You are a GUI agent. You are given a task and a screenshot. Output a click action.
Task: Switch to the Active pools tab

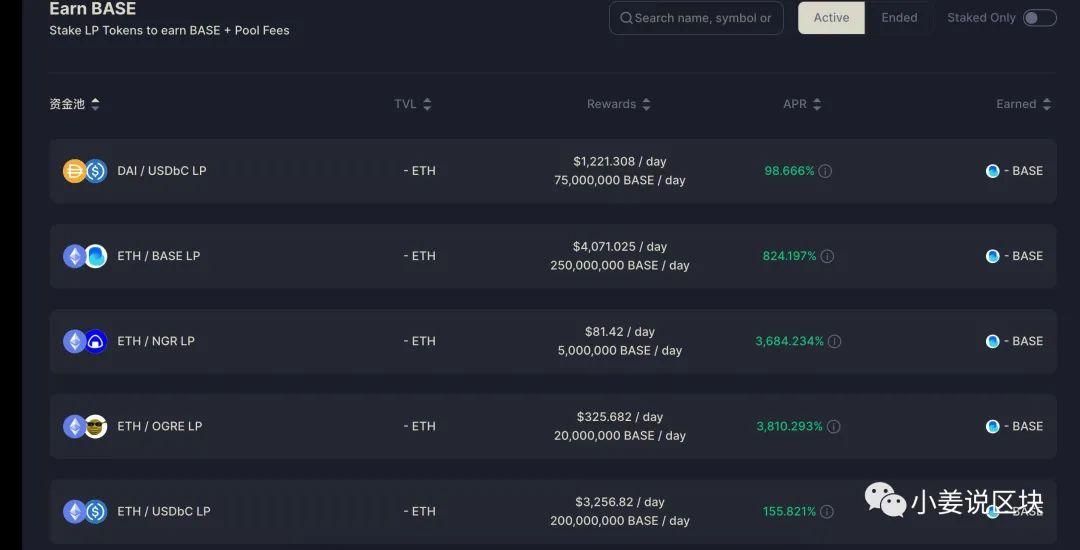tap(831, 18)
